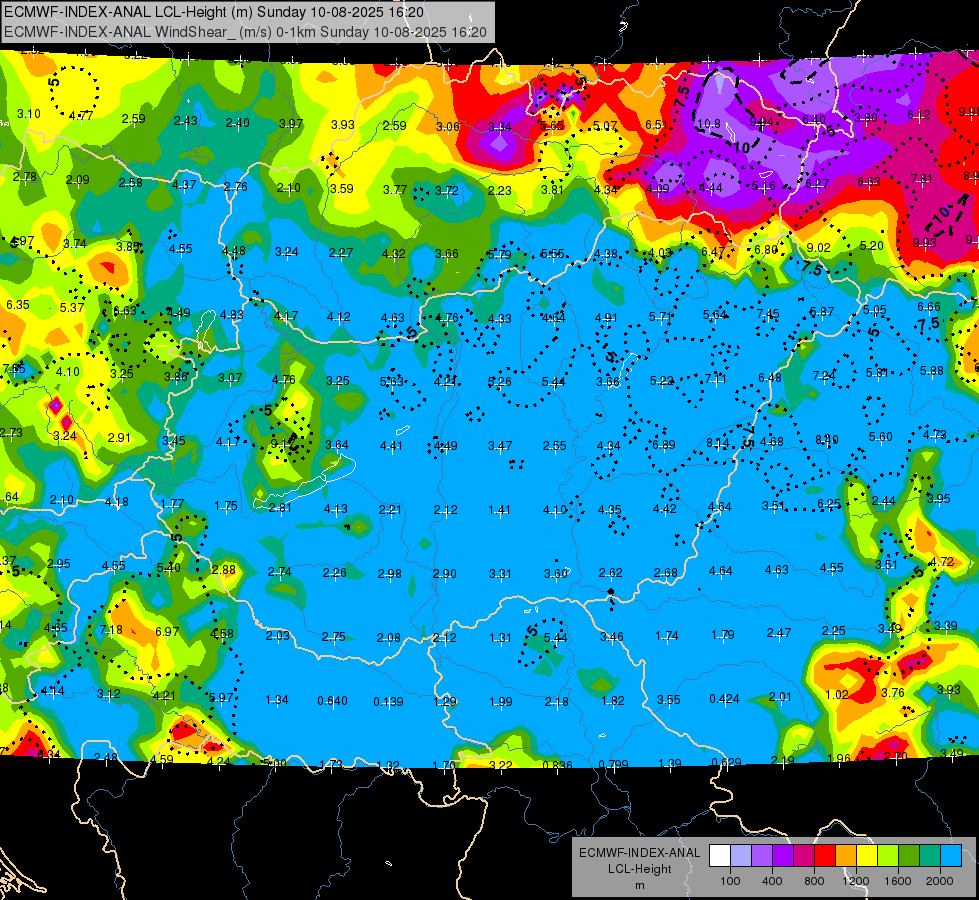This screenshot has height=900, width=979.
Task: Click the wind shear value '0.139'
Action: 388,701
